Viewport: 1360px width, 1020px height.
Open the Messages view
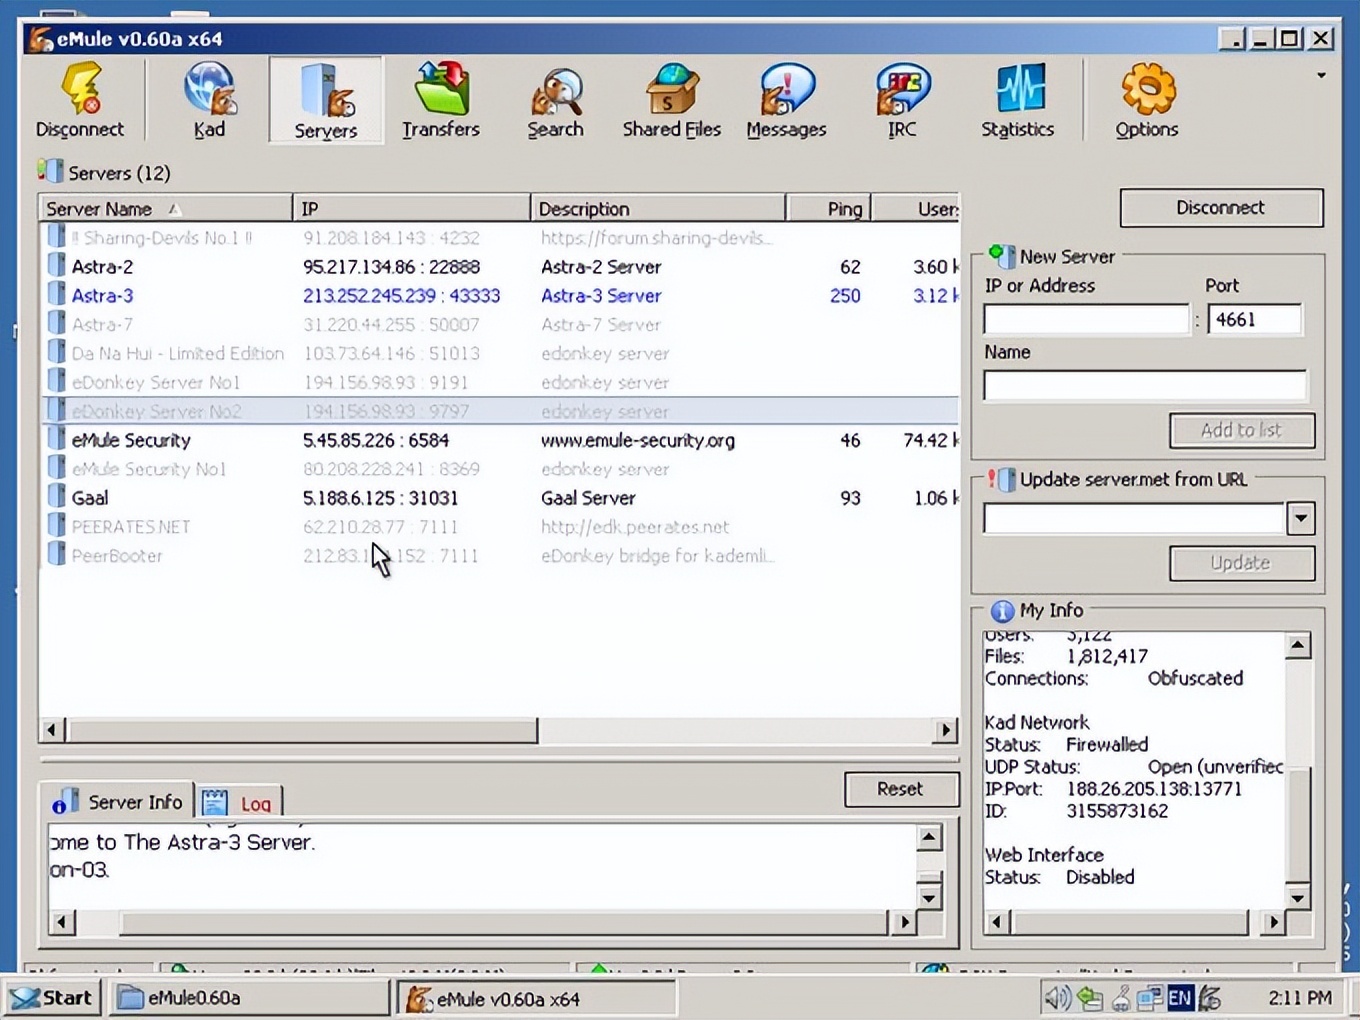786,99
